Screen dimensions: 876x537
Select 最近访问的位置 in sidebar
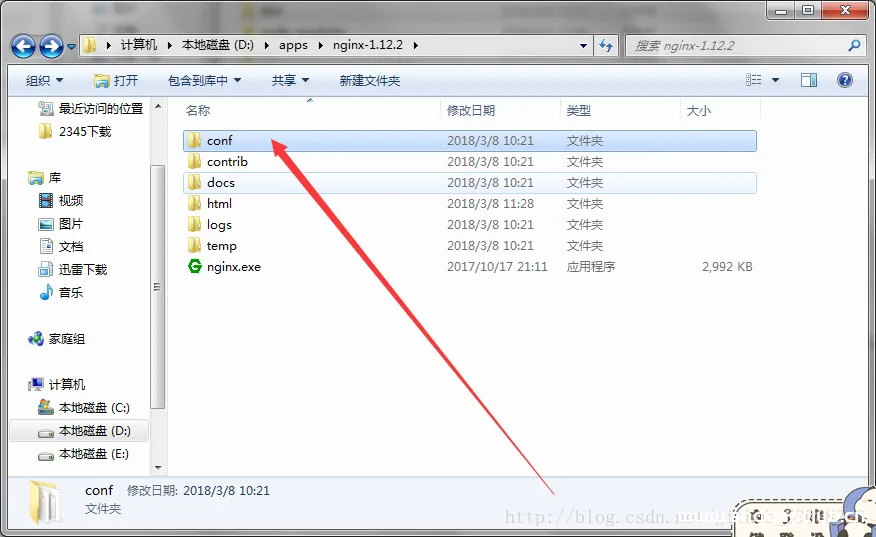click(x=91, y=108)
